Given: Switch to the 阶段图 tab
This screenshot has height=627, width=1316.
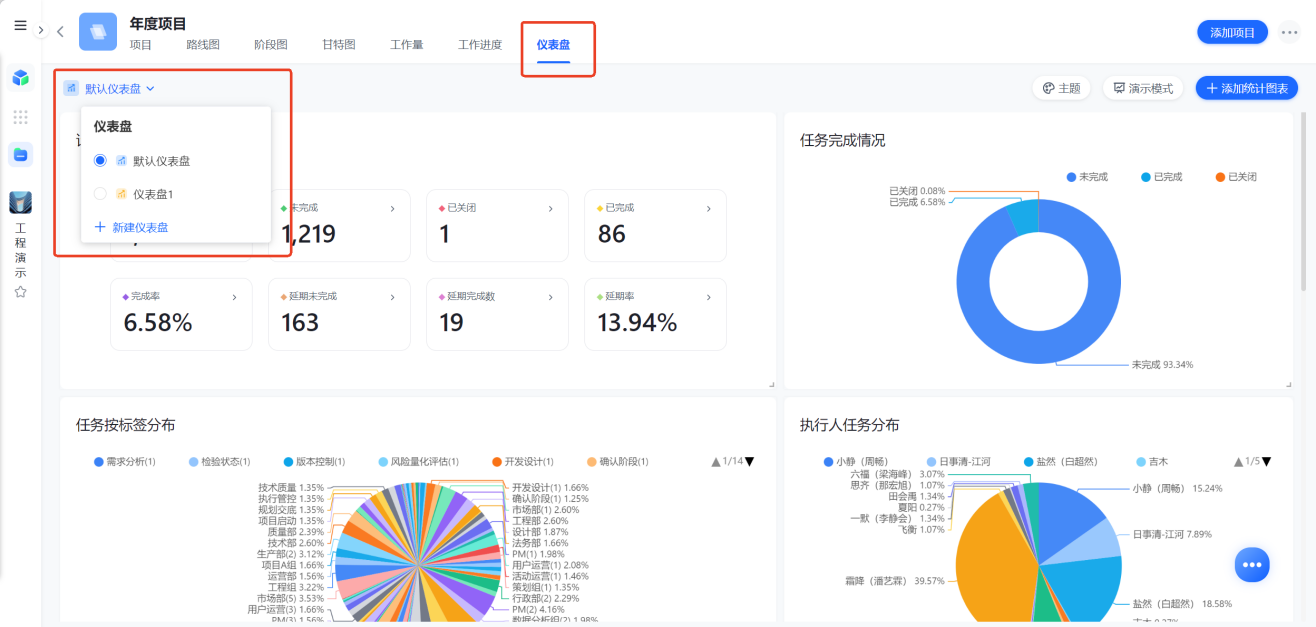Looking at the screenshot, I should (271, 44).
